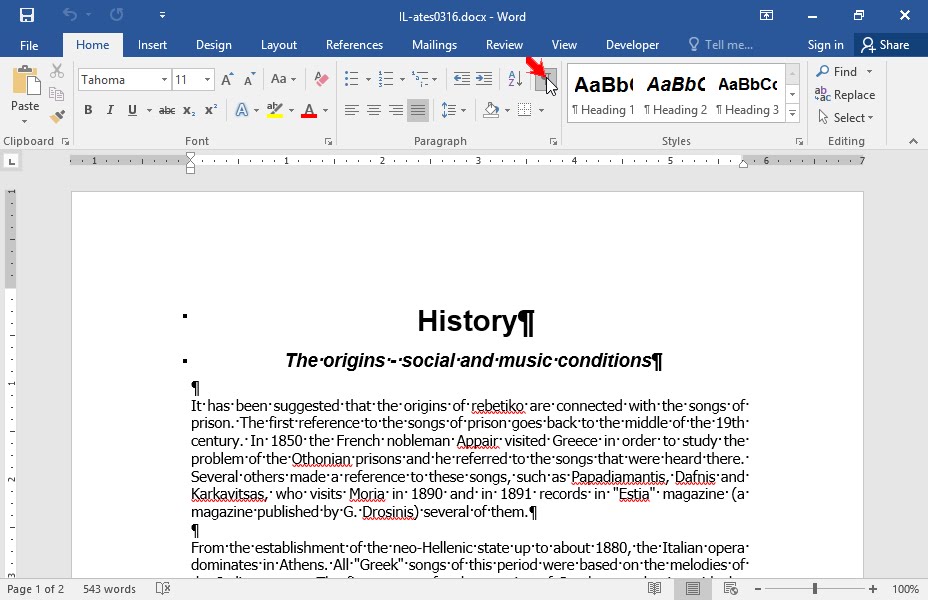Toggle Show/Hide paragraph marks
The height and width of the screenshot is (600, 928).
click(x=546, y=79)
